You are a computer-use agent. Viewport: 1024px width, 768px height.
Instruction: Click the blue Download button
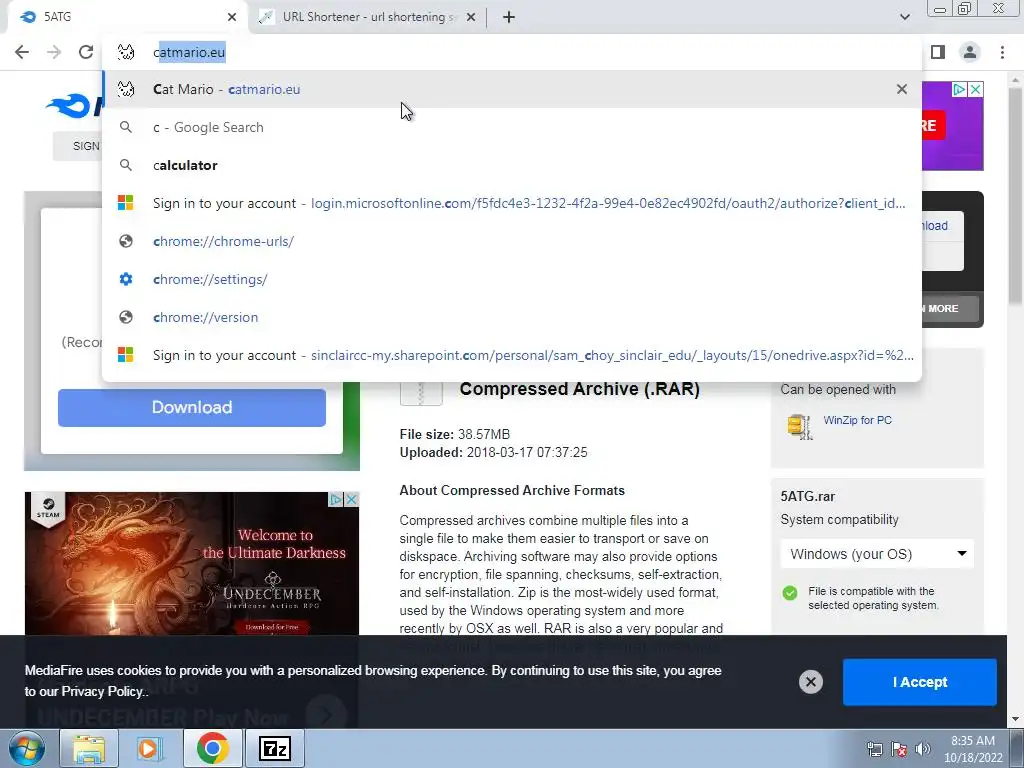point(191,408)
